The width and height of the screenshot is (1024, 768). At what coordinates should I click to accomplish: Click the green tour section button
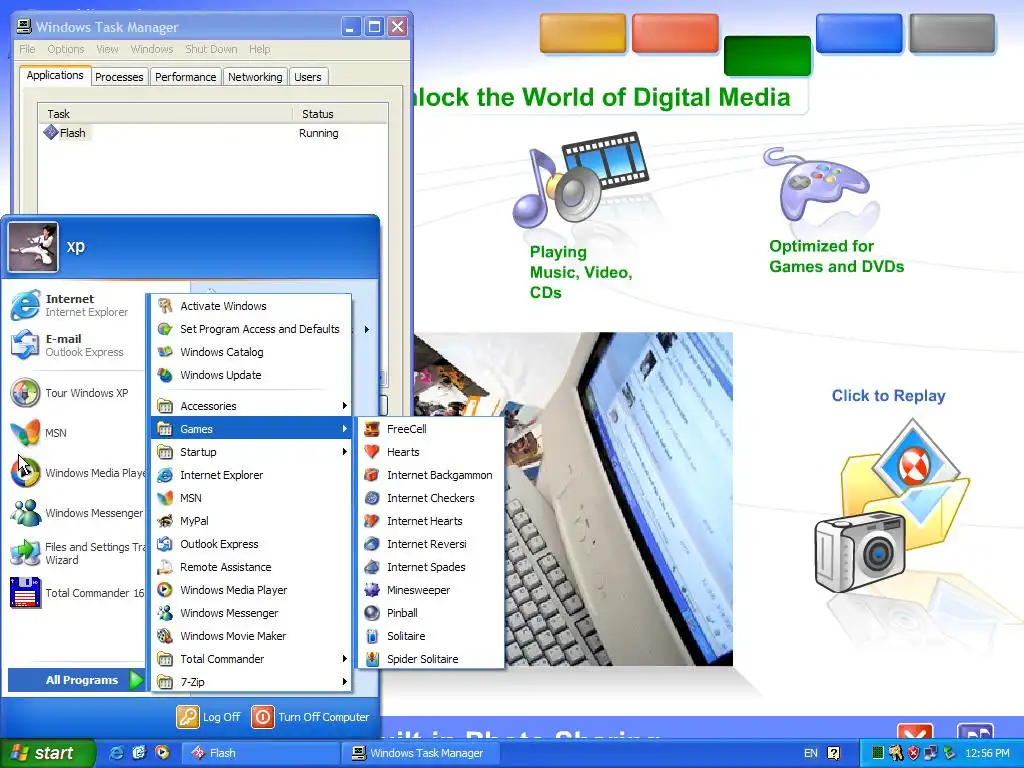(767, 56)
